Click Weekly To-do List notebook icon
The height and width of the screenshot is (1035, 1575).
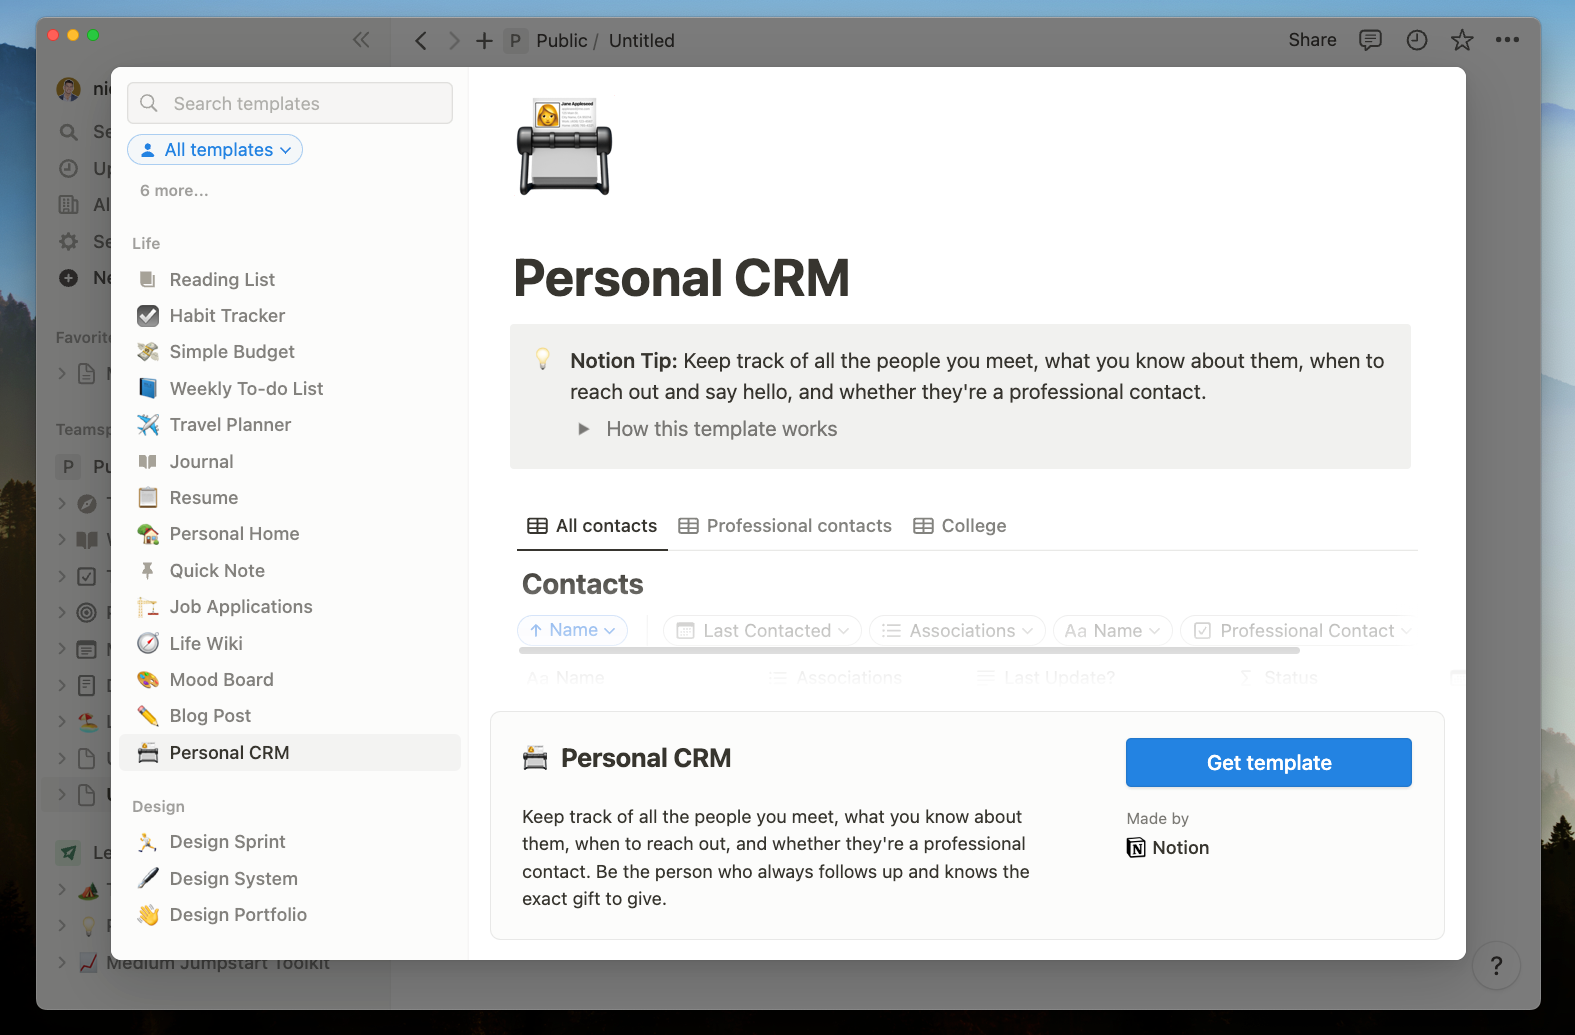click(x=148, y=388)
